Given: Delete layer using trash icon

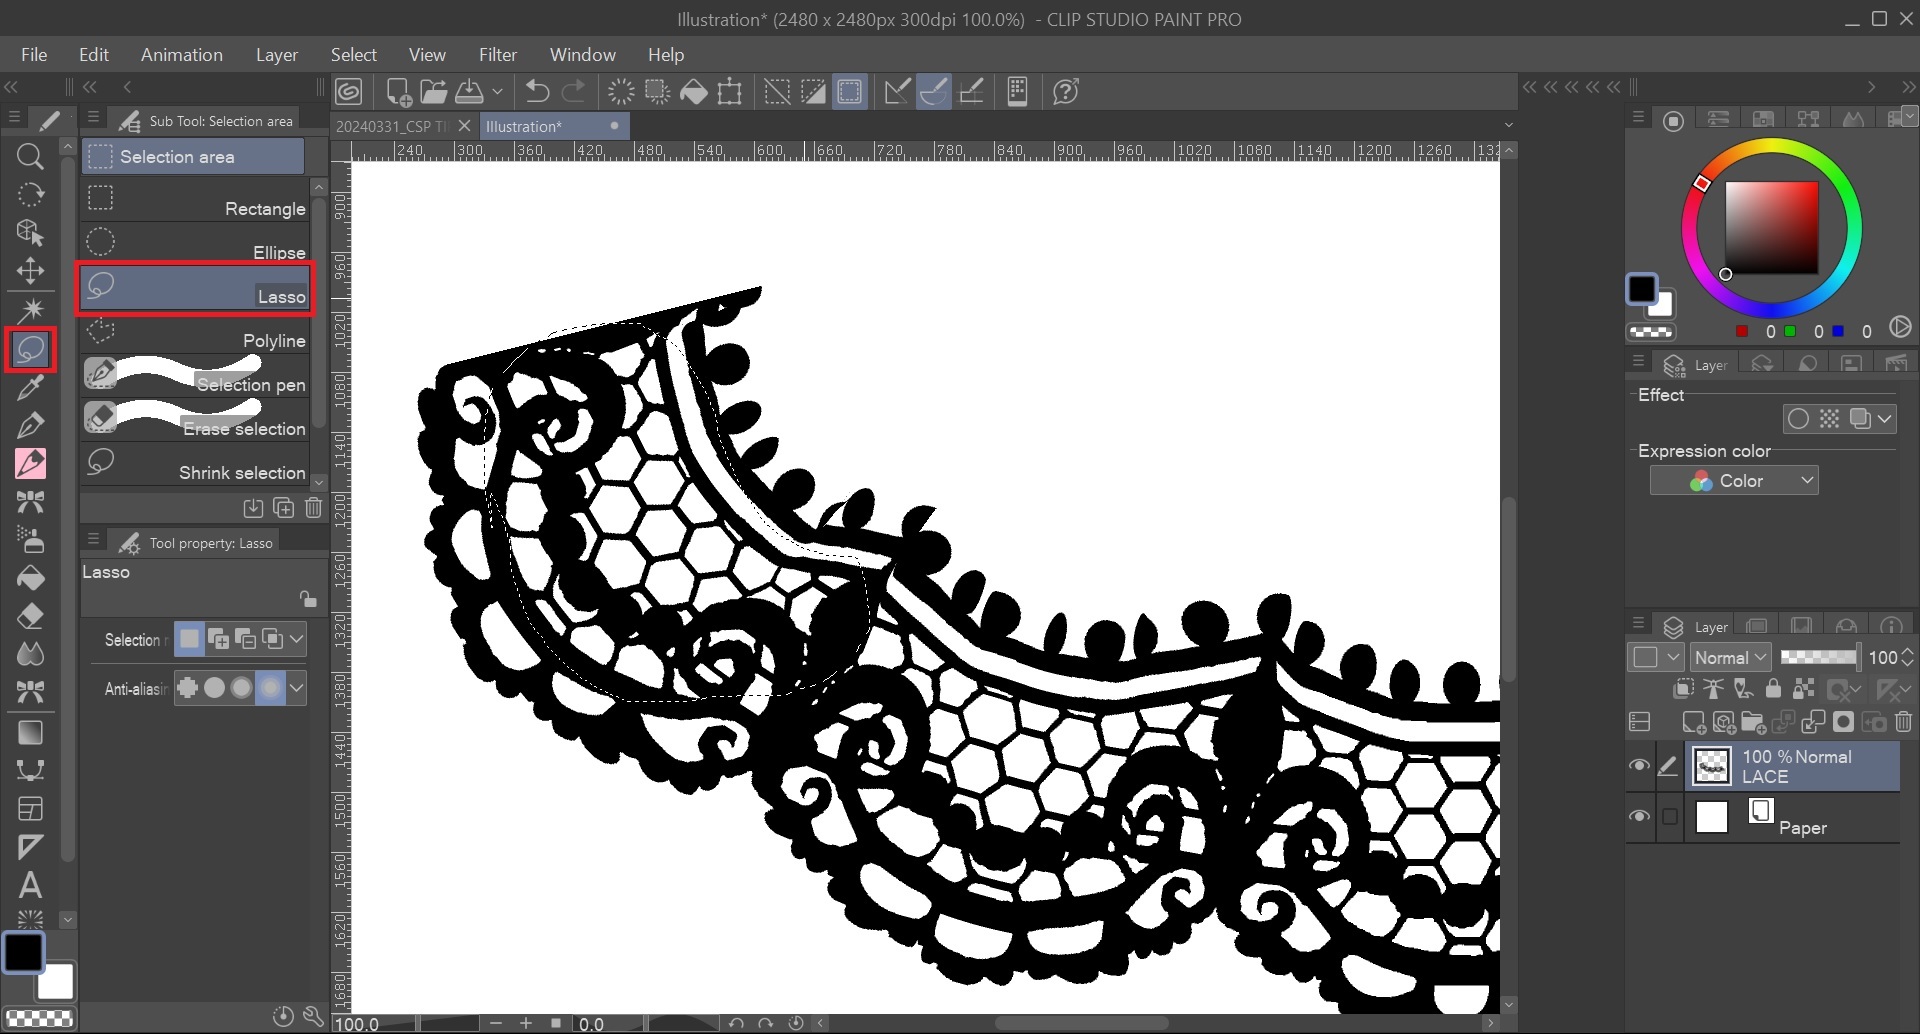Looking at the screenshot, I should [x=1903, y=722].
